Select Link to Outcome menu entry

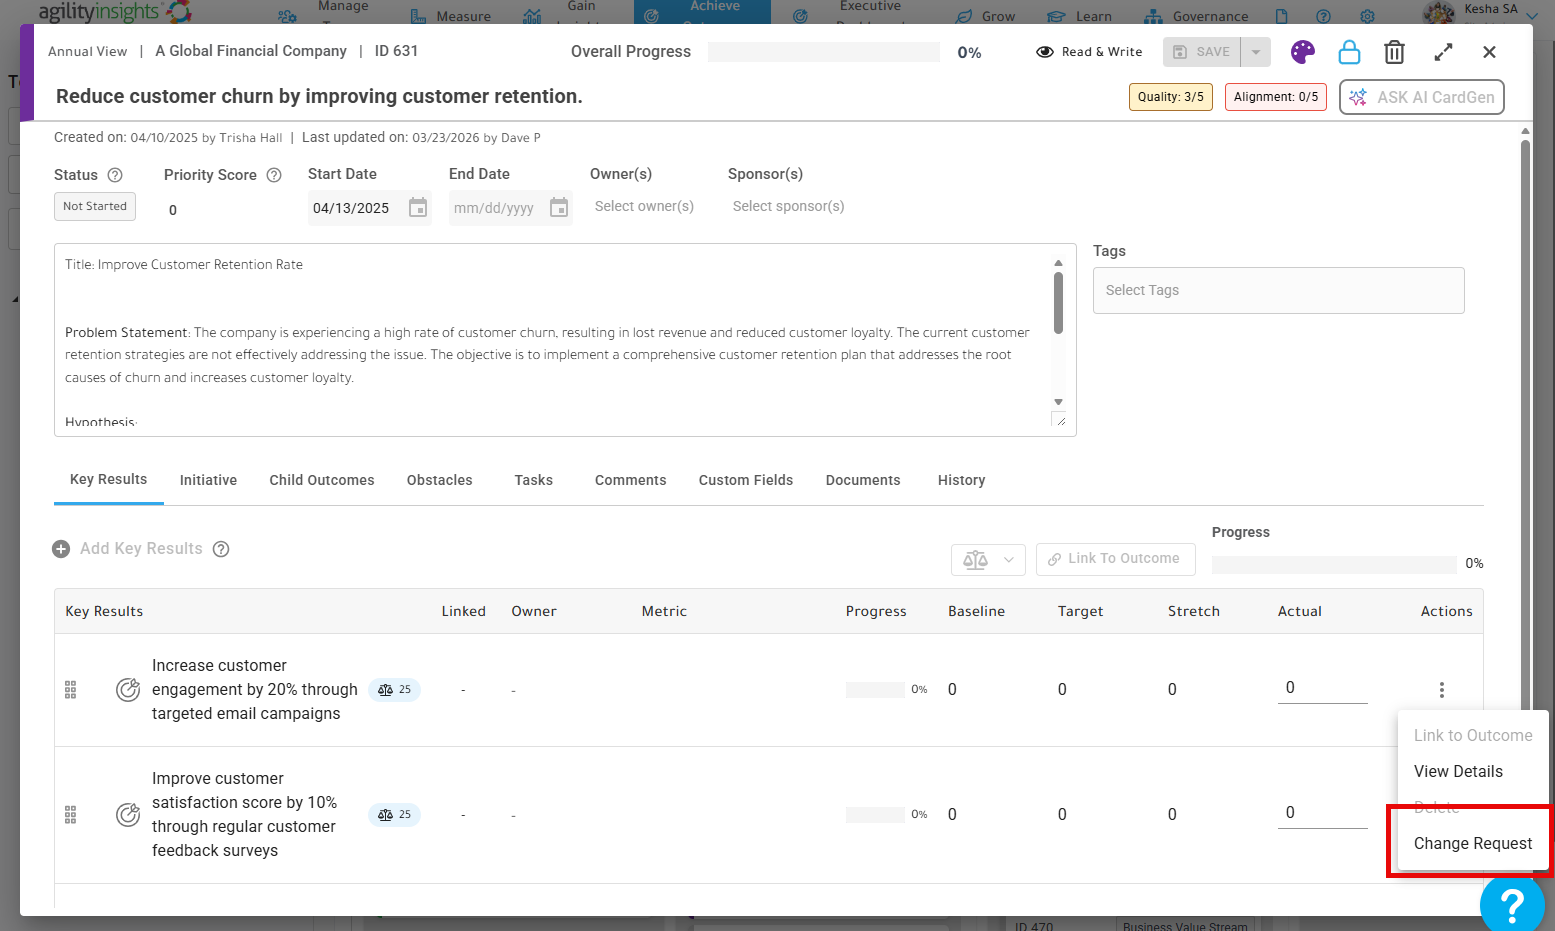tap(1473, 736)
